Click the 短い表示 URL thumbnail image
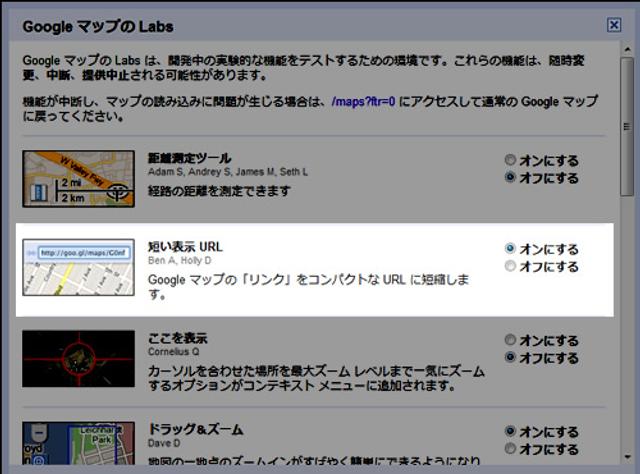 point(78,267)
